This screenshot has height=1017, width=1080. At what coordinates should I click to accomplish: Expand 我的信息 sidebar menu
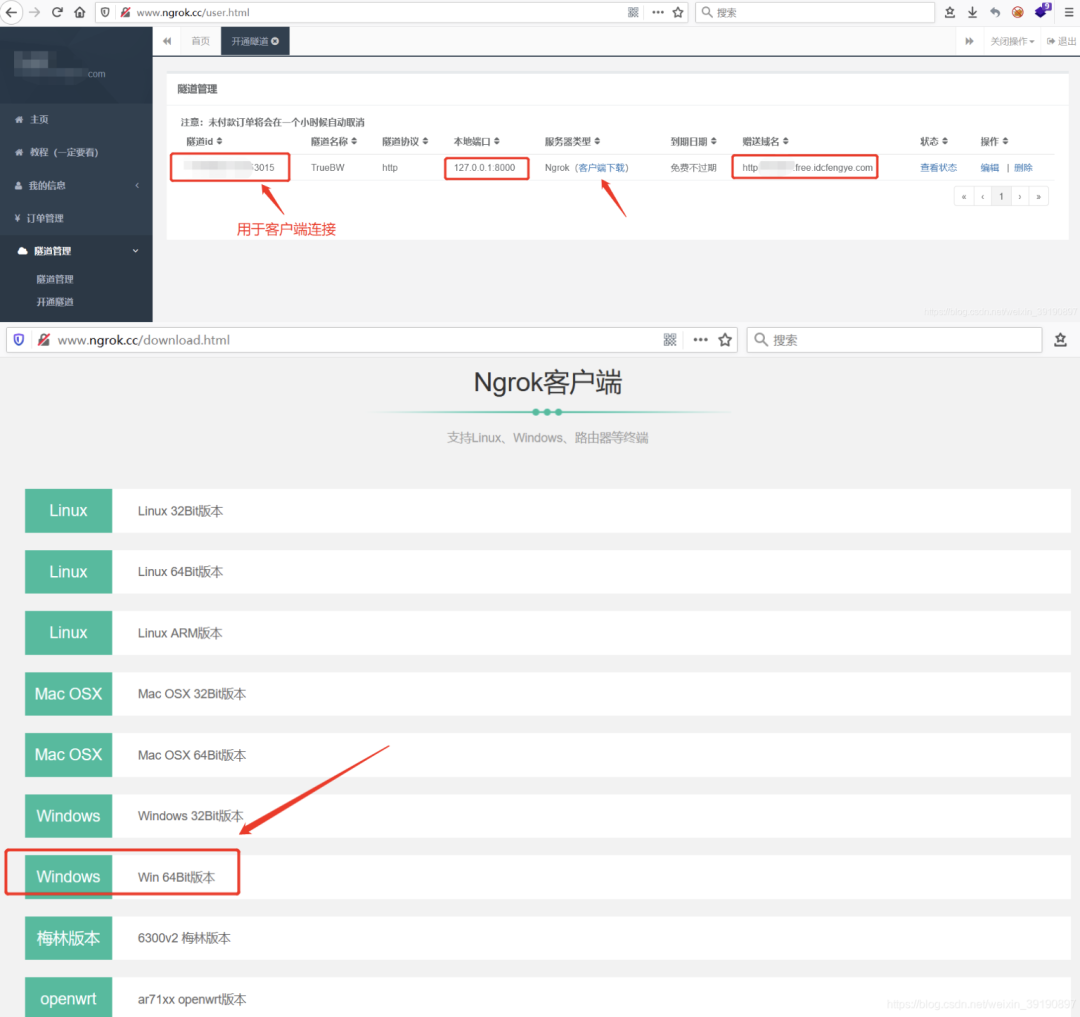click(x=76, y=185)
